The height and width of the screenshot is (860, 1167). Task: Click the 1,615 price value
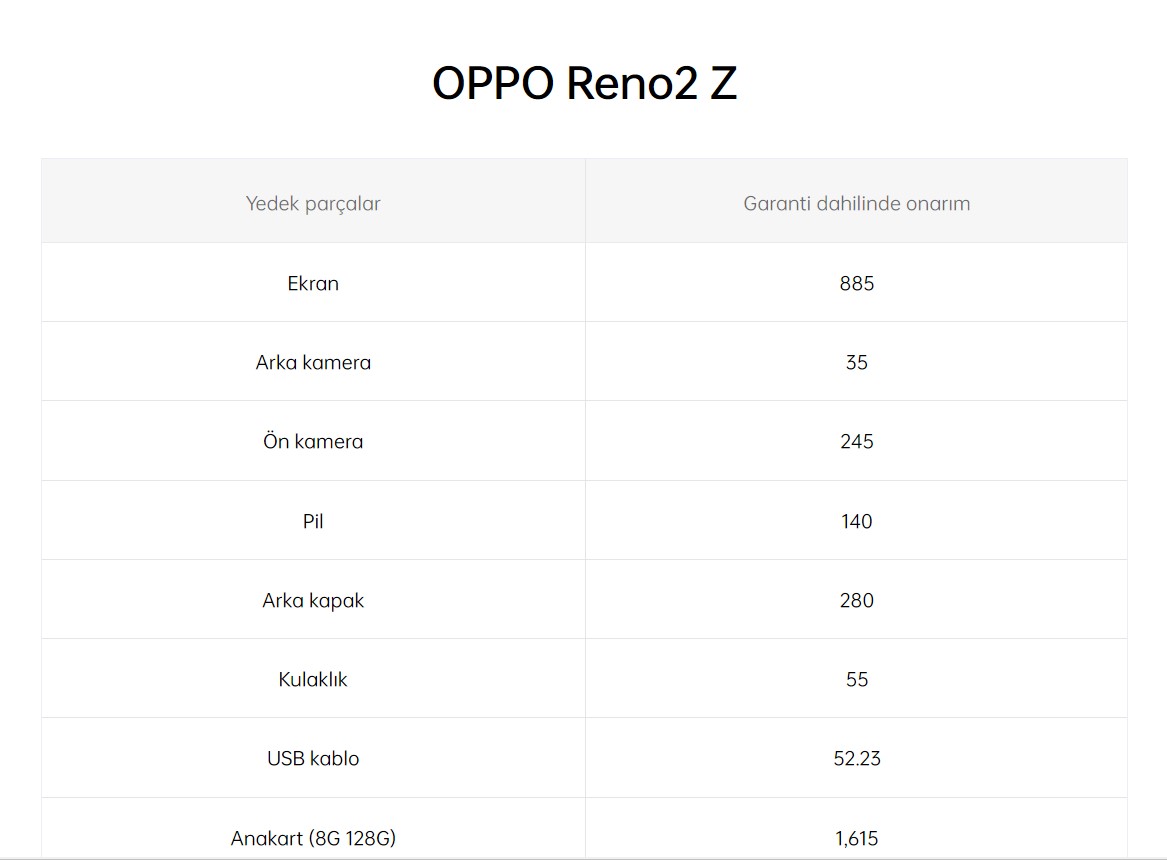[857, 838]
